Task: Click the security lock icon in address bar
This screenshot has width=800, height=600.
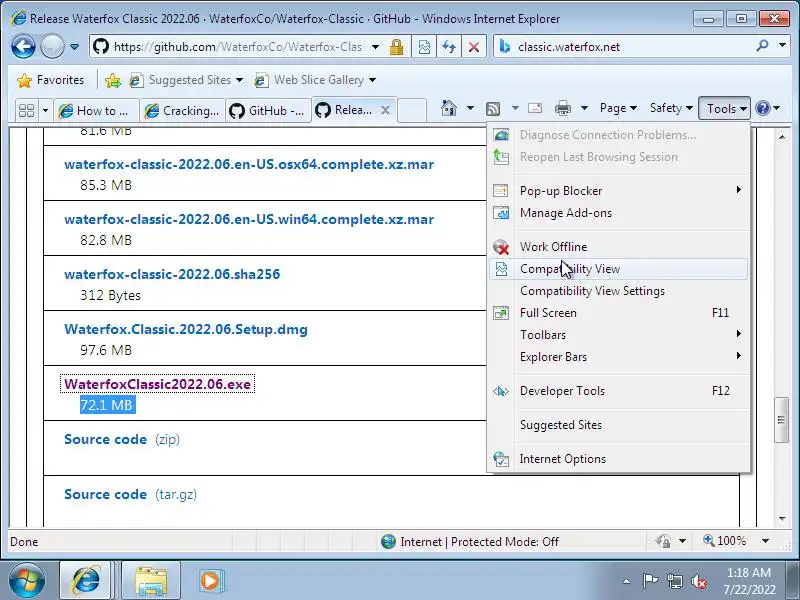Action: tap(396, 47)
